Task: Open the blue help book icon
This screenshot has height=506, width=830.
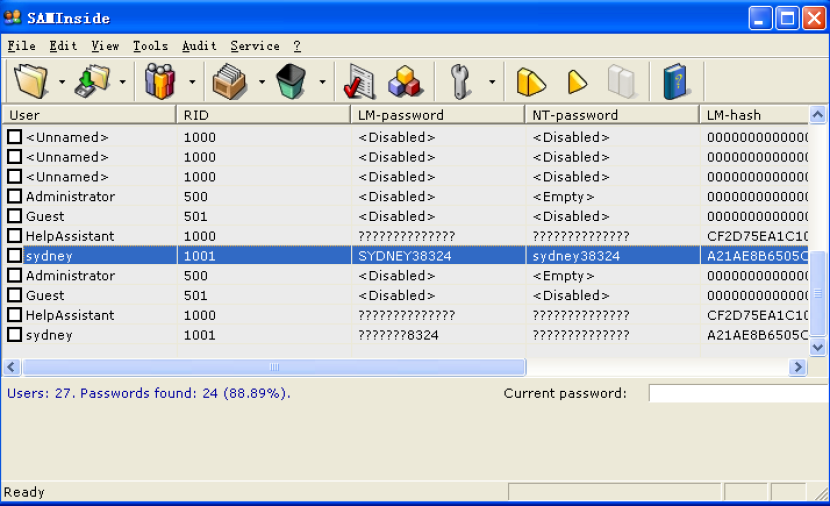Action: coord(676,82)
